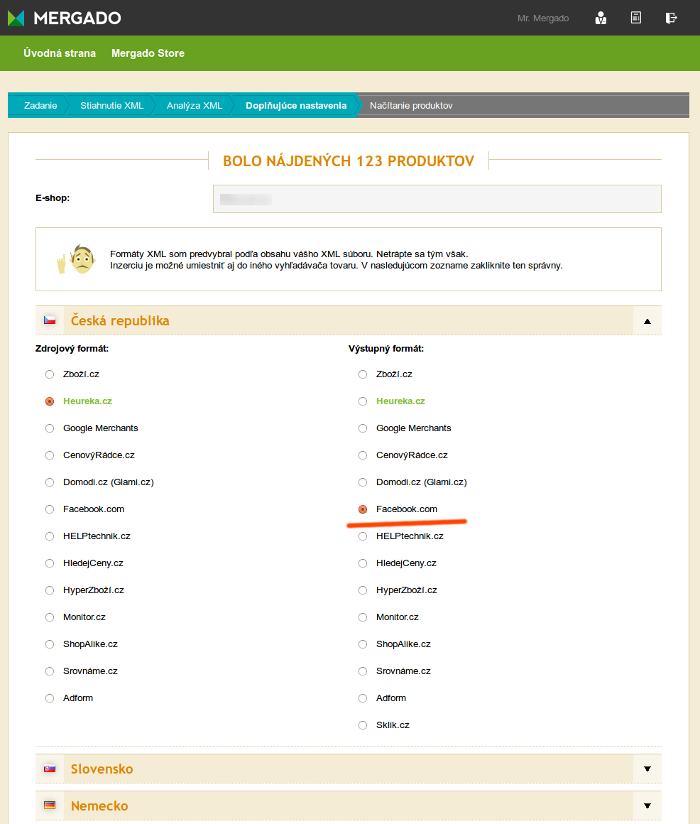The height and width of the screenshot is (824, 700).
Task: Go back to the Zadanie step
Action: [40, 106]
